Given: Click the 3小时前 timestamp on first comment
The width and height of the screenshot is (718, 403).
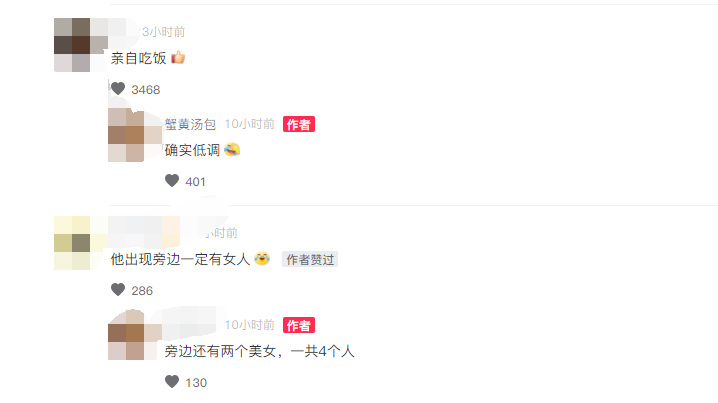Looking at the screenshot, I should [163, 32].
